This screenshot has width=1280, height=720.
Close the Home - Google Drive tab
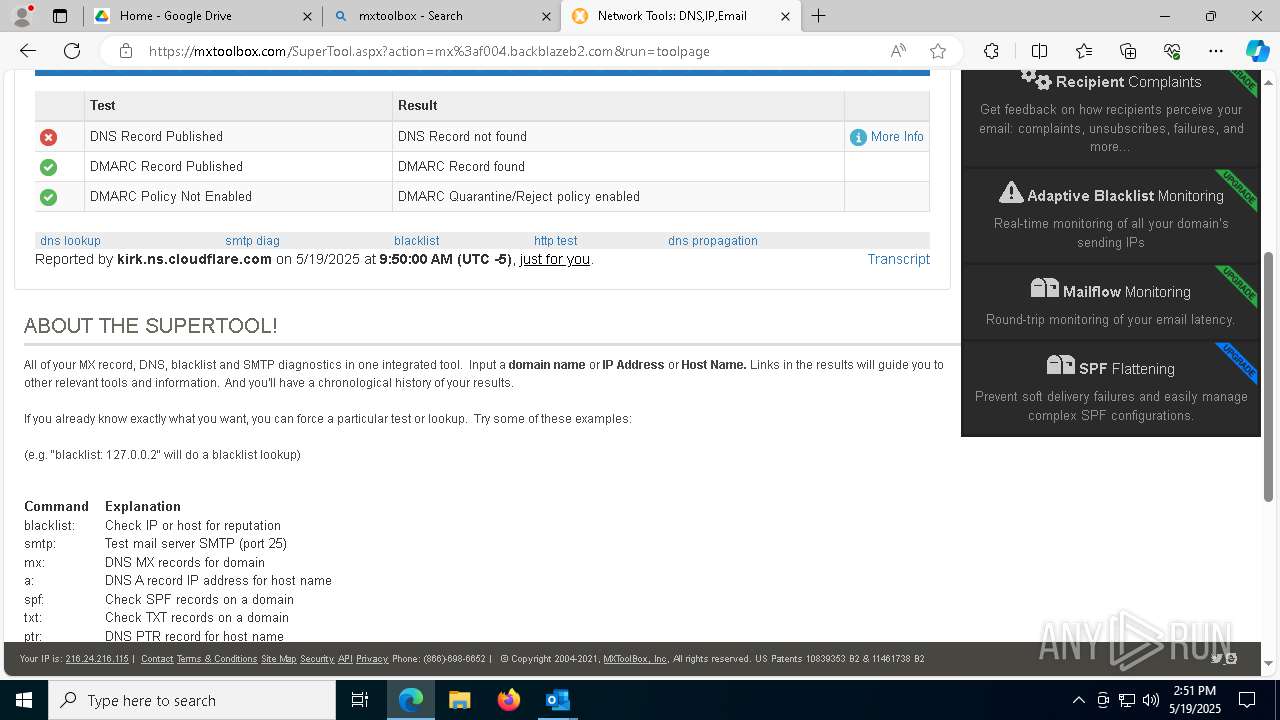(307, 16)
